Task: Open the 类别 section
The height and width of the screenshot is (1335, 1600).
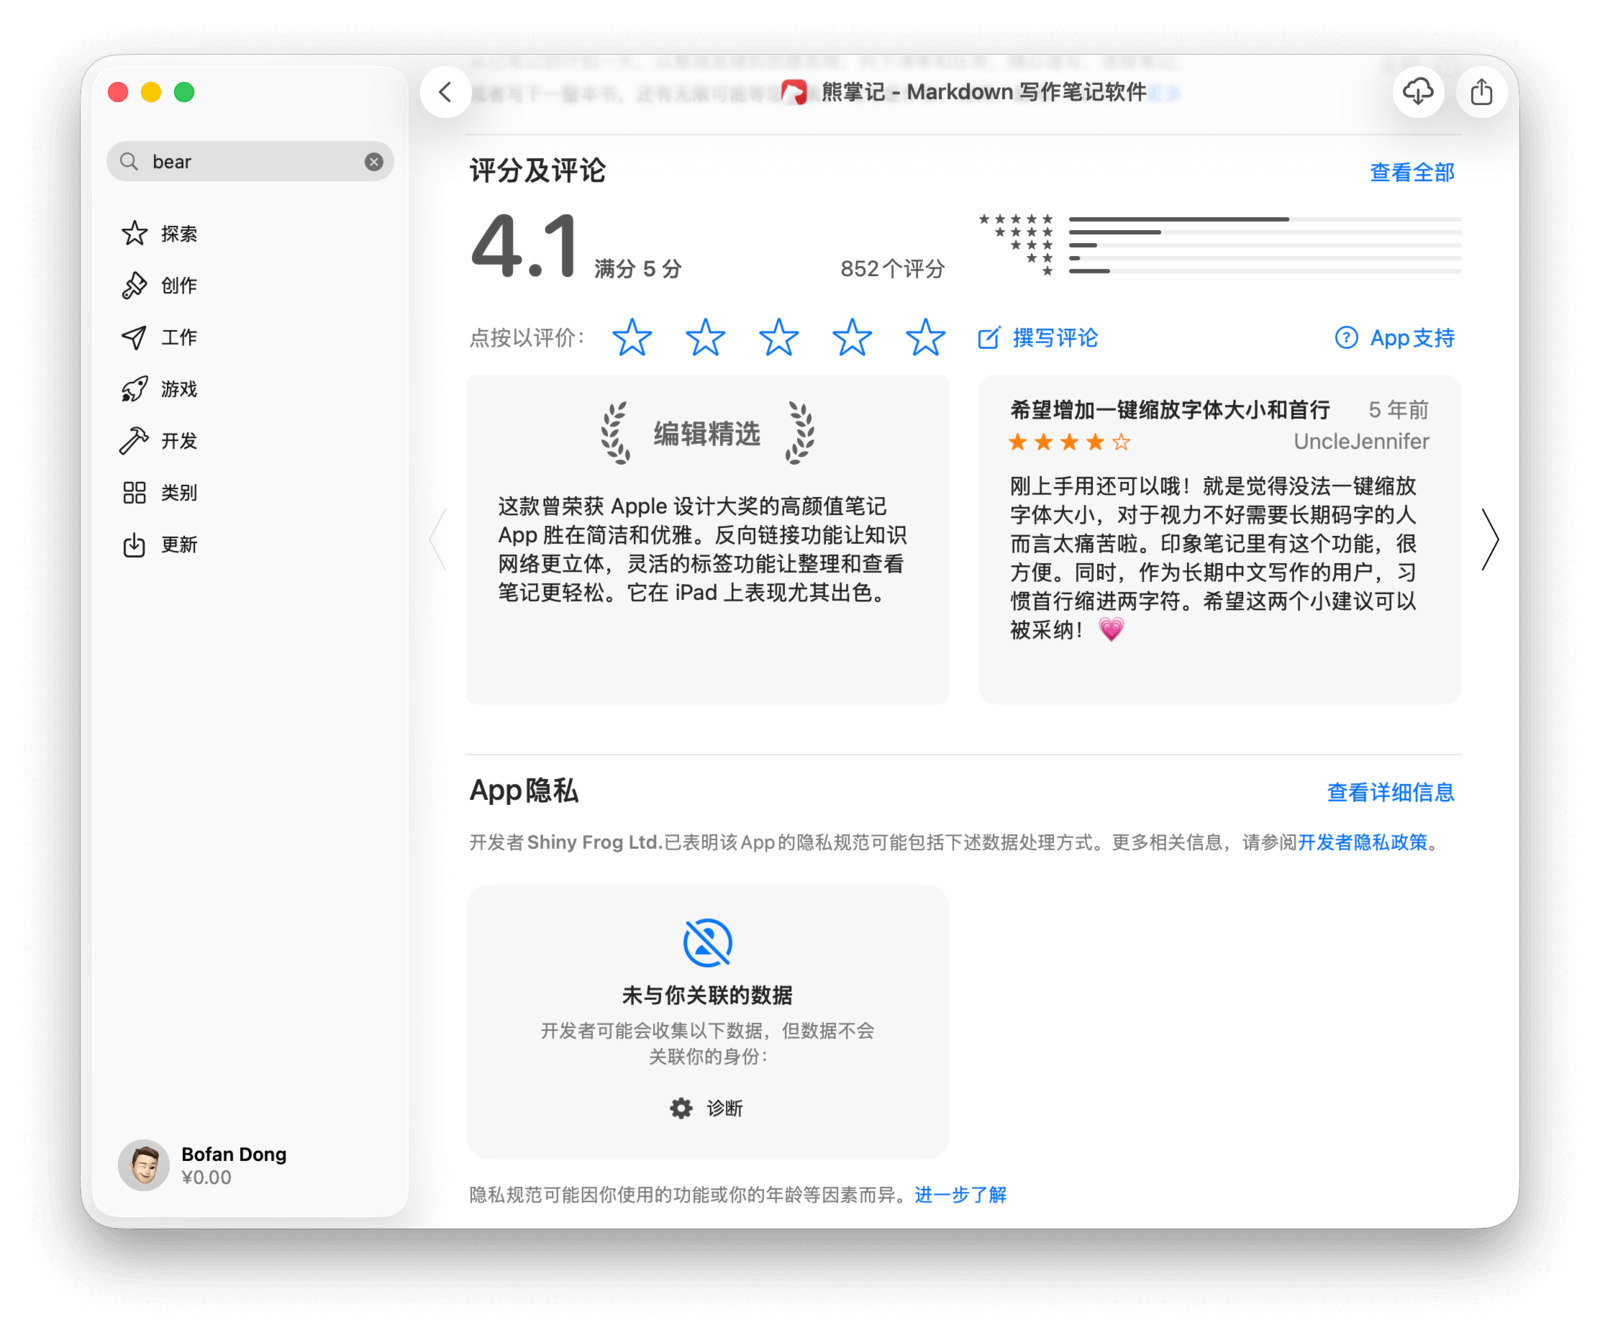Action: pos(250,493)
